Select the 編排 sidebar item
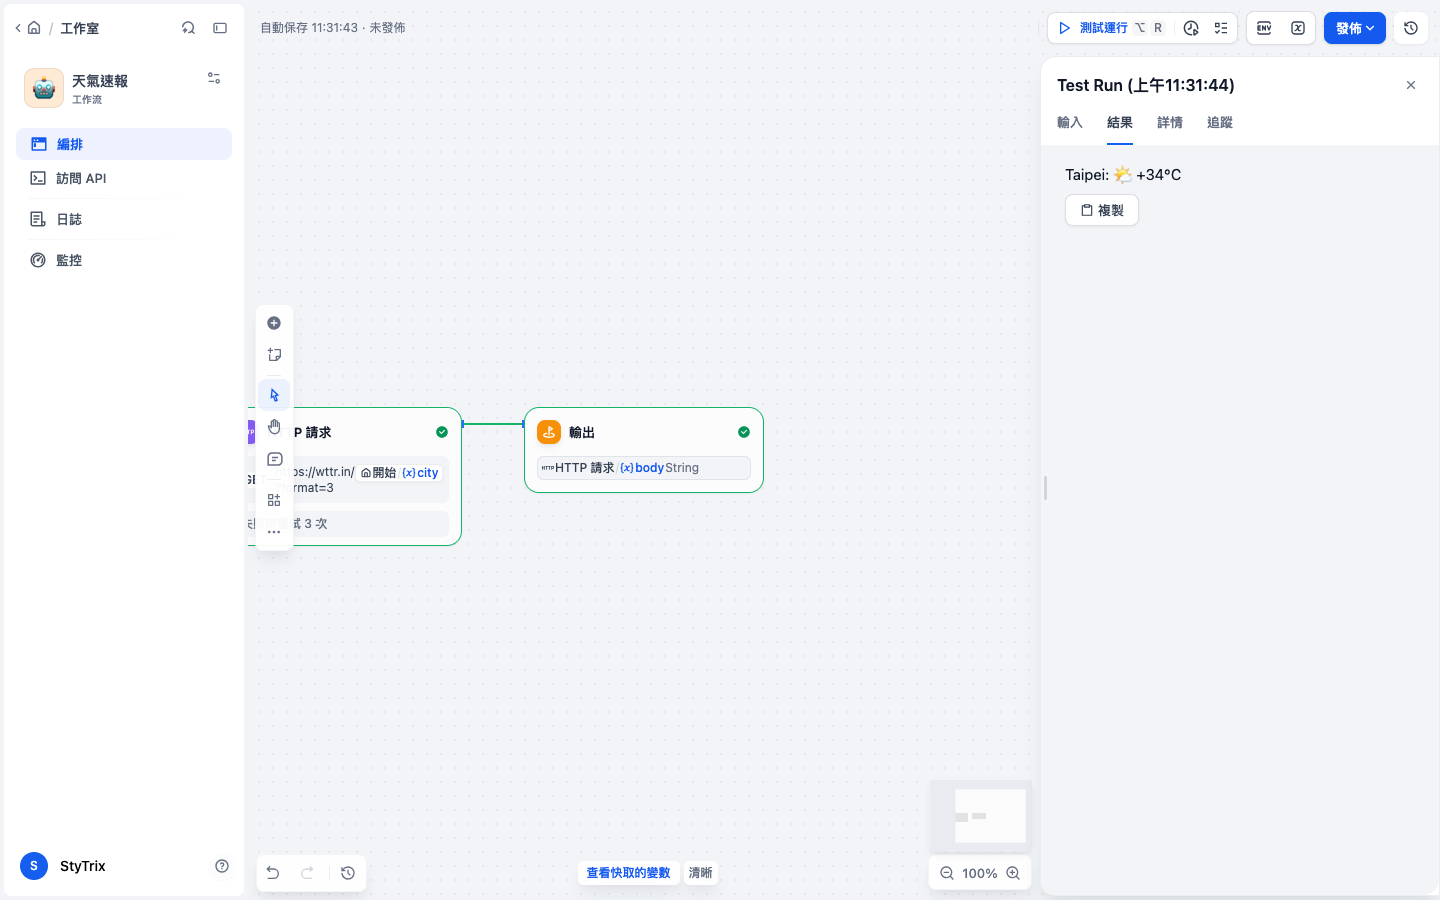Viewport: 1440px width, 900px height. coord(124,144)
